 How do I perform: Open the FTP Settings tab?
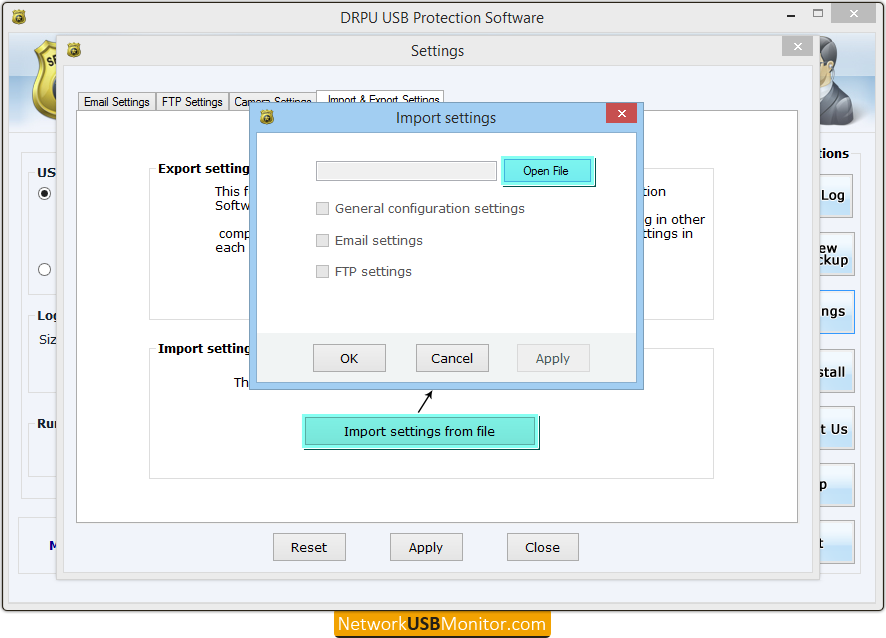point(192,102)
